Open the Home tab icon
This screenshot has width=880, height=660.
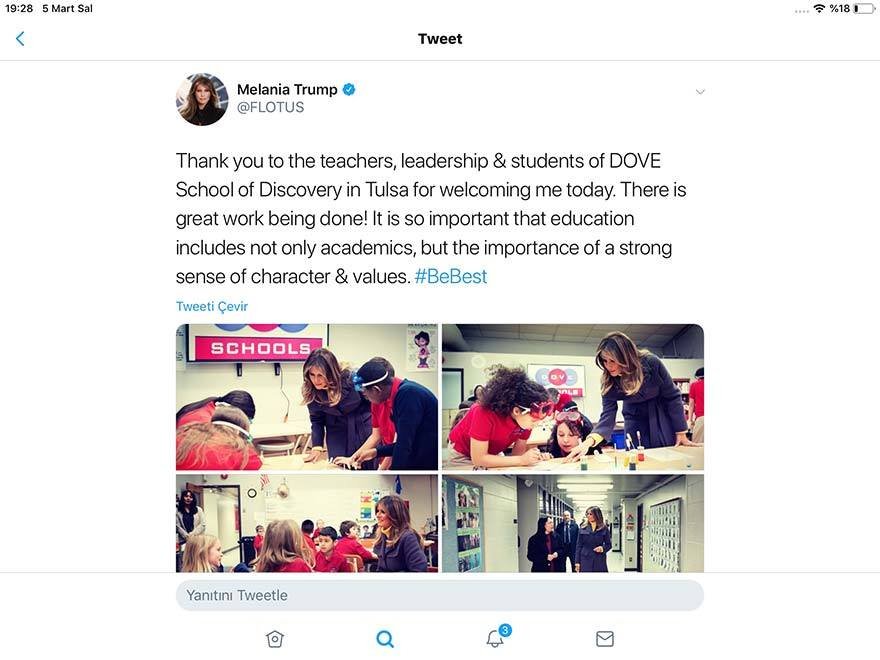click(274, 639)
